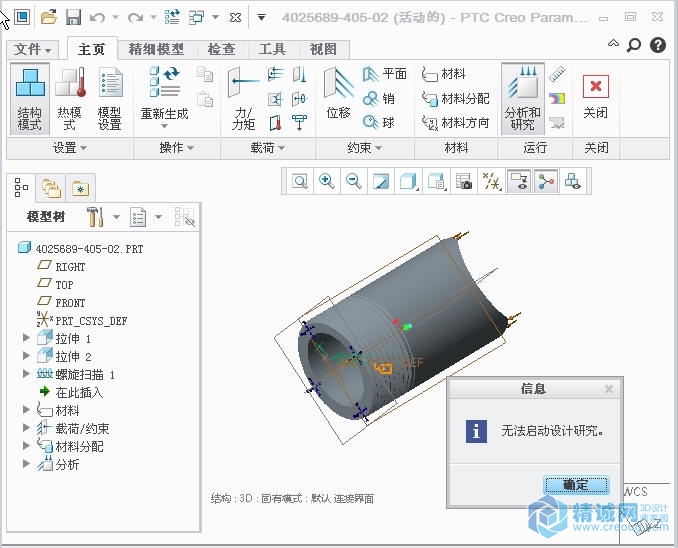678x548 pixels.
Task: Switch to the 精细模型 refine model tab
Action: coord(156,49)
